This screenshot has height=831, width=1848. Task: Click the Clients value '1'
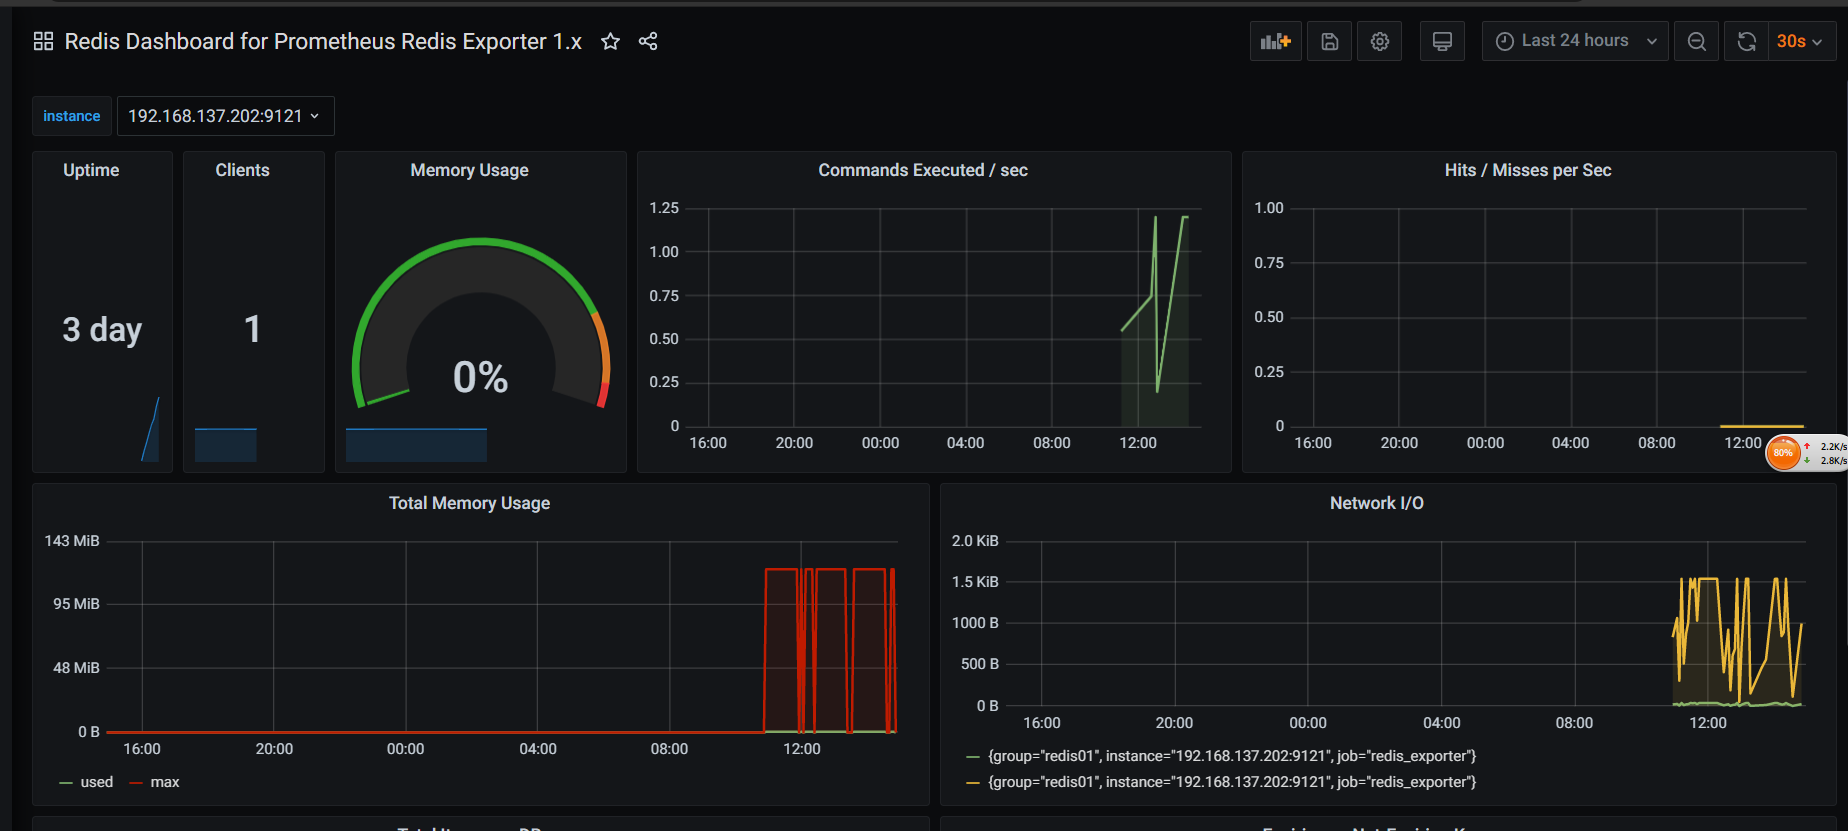pyautogui.click(x=253, y=329)
